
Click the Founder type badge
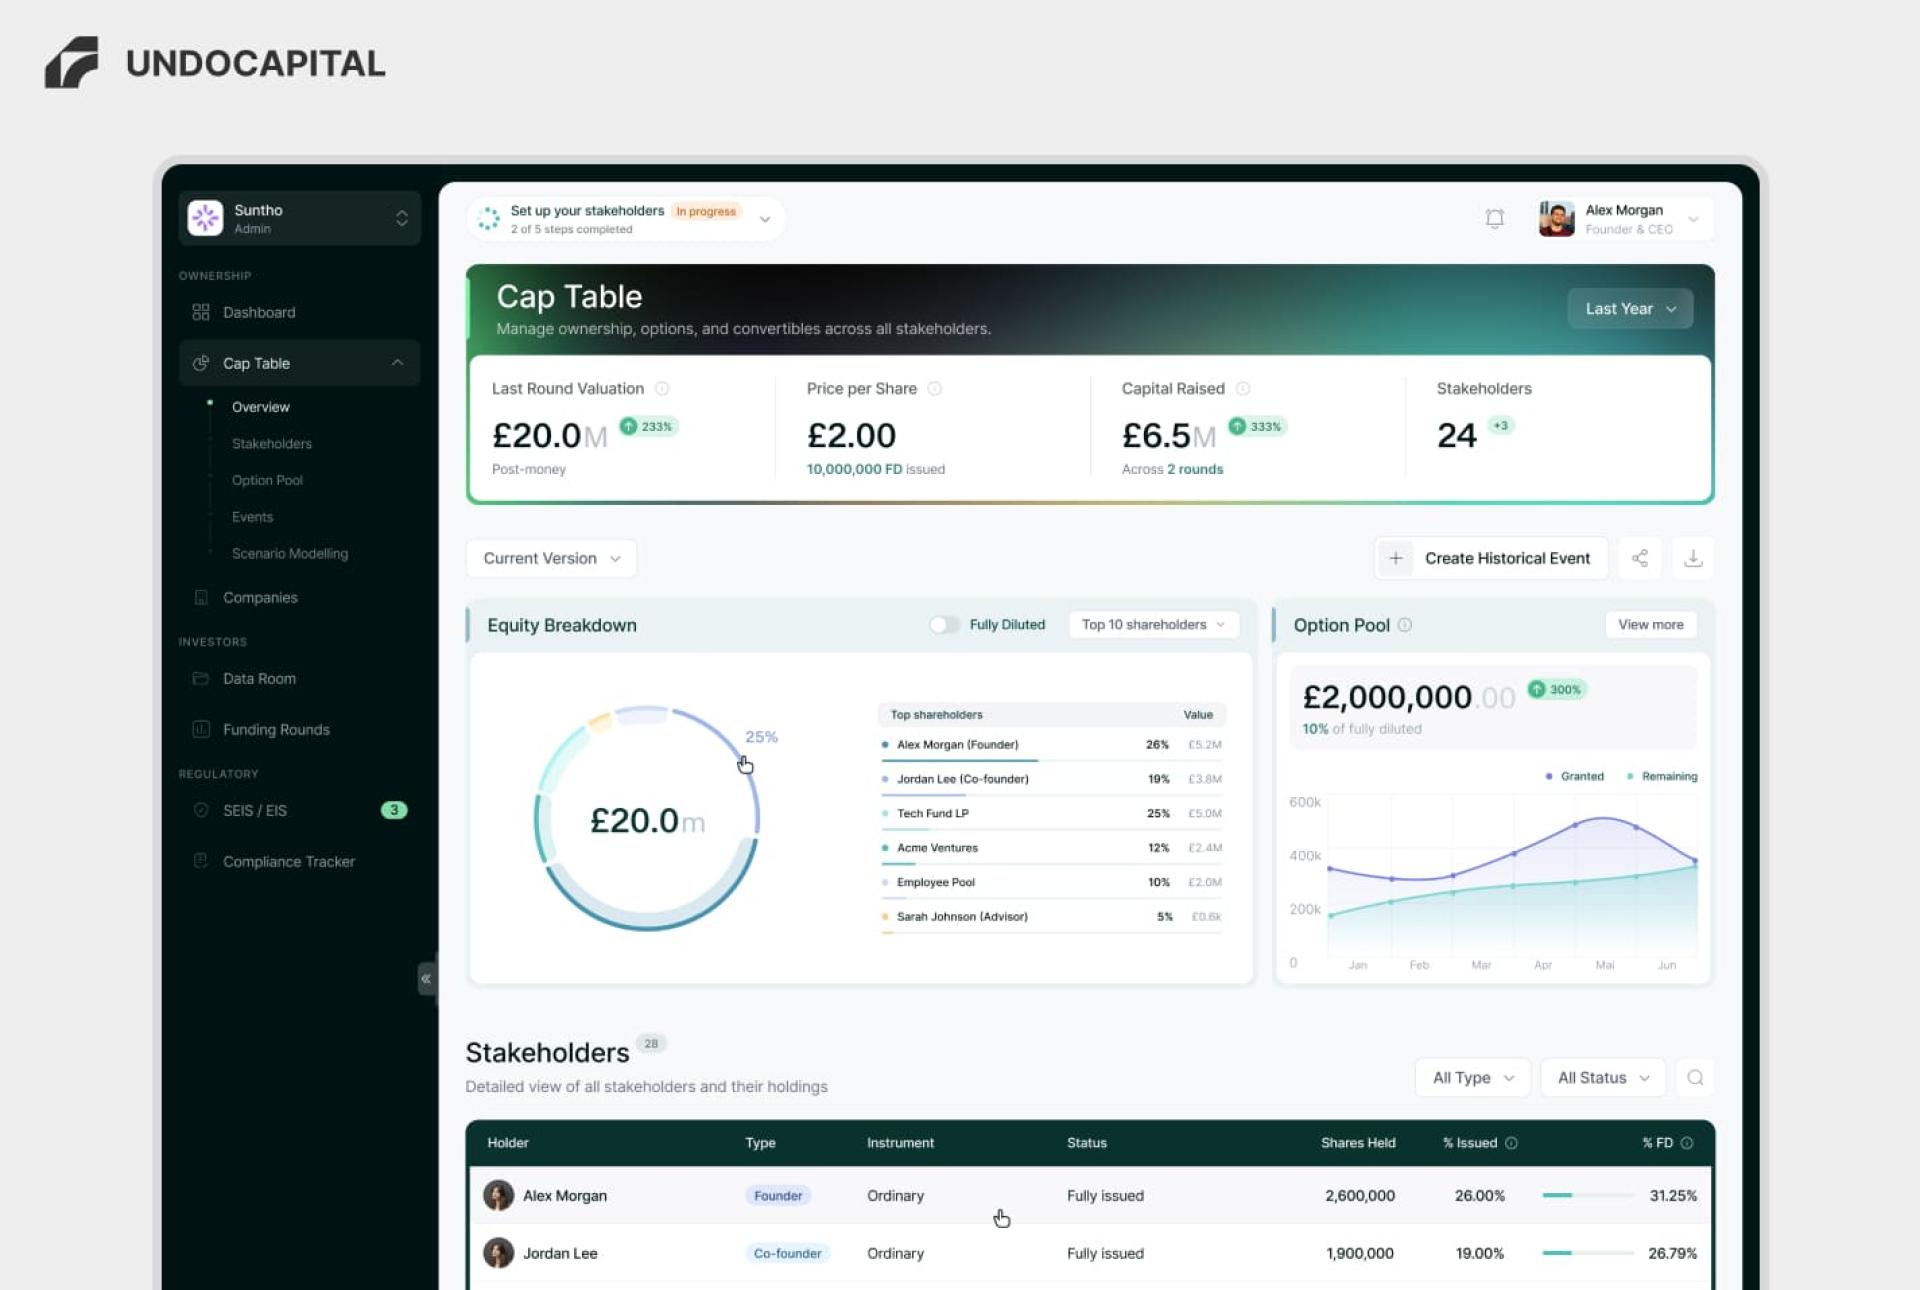click(778, 1195)
